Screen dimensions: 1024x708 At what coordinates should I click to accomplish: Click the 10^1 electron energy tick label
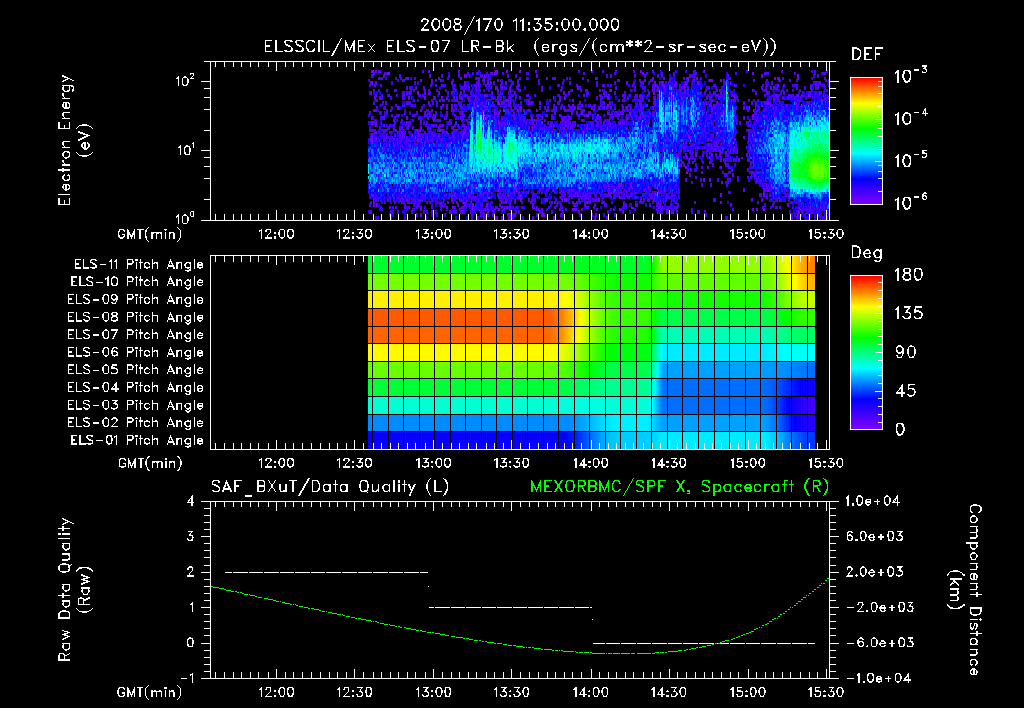(x=185, y=150)
